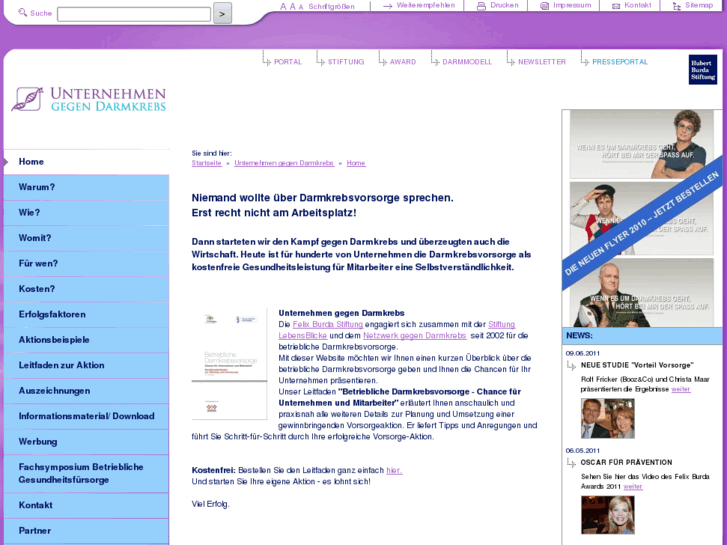Open the STIFTUNG navigation item

[346, 62]
